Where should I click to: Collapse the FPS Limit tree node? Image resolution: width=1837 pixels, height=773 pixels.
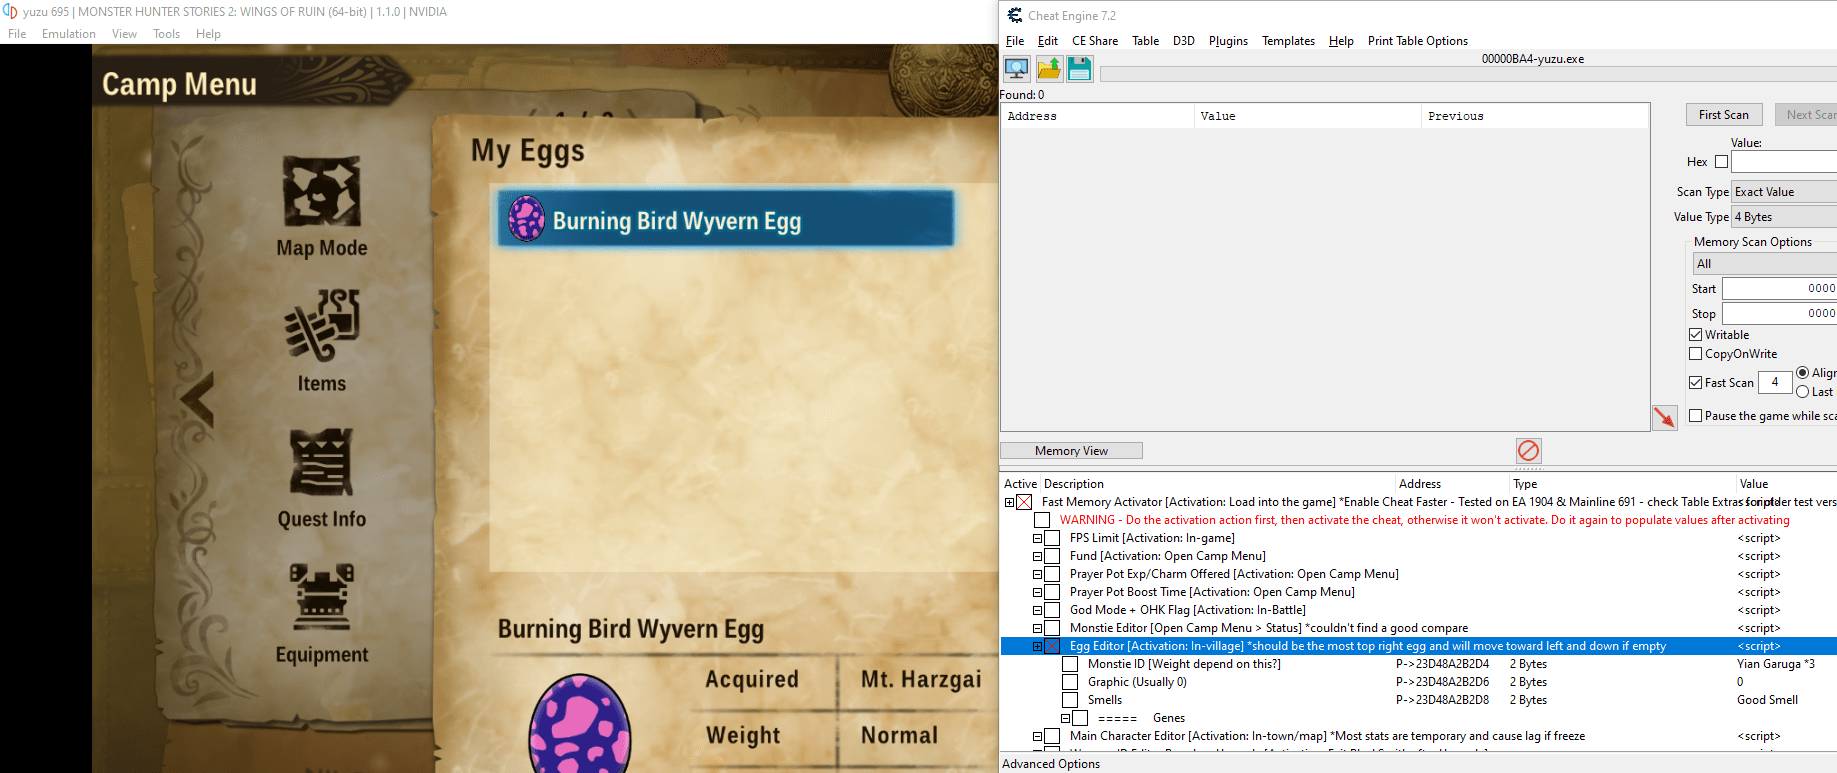1038,538
